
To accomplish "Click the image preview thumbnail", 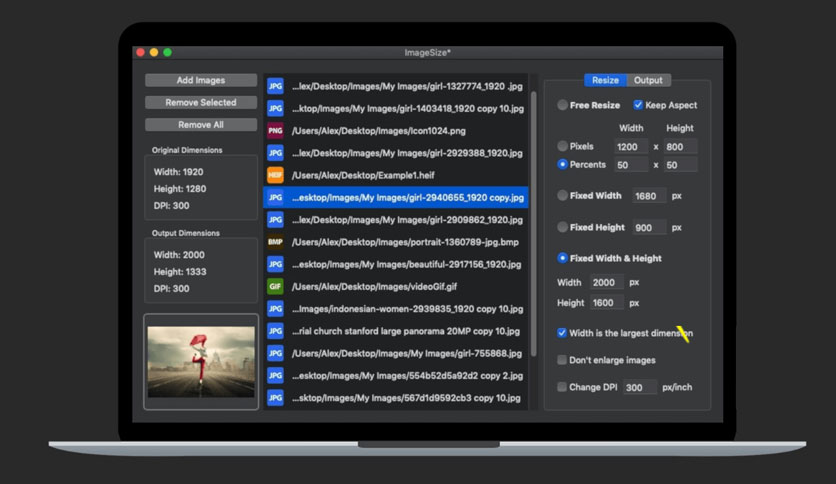I will pos(201,362).
